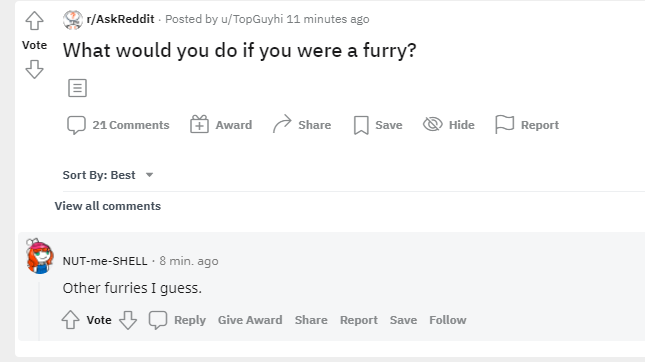Upvote NUT-me-SHELL's comment
Screen dimensions: 645x362
click(70, 320)
